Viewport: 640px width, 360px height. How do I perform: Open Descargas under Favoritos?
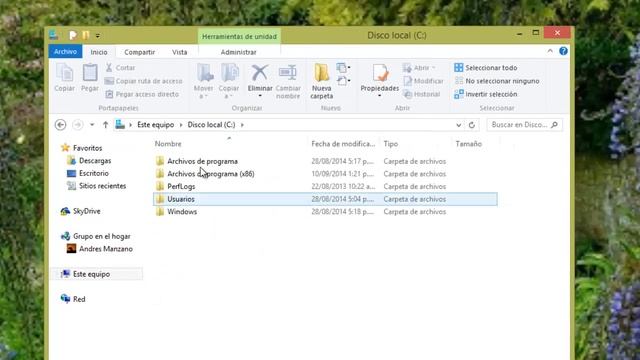pyautogui.click(x=89, y=160)
